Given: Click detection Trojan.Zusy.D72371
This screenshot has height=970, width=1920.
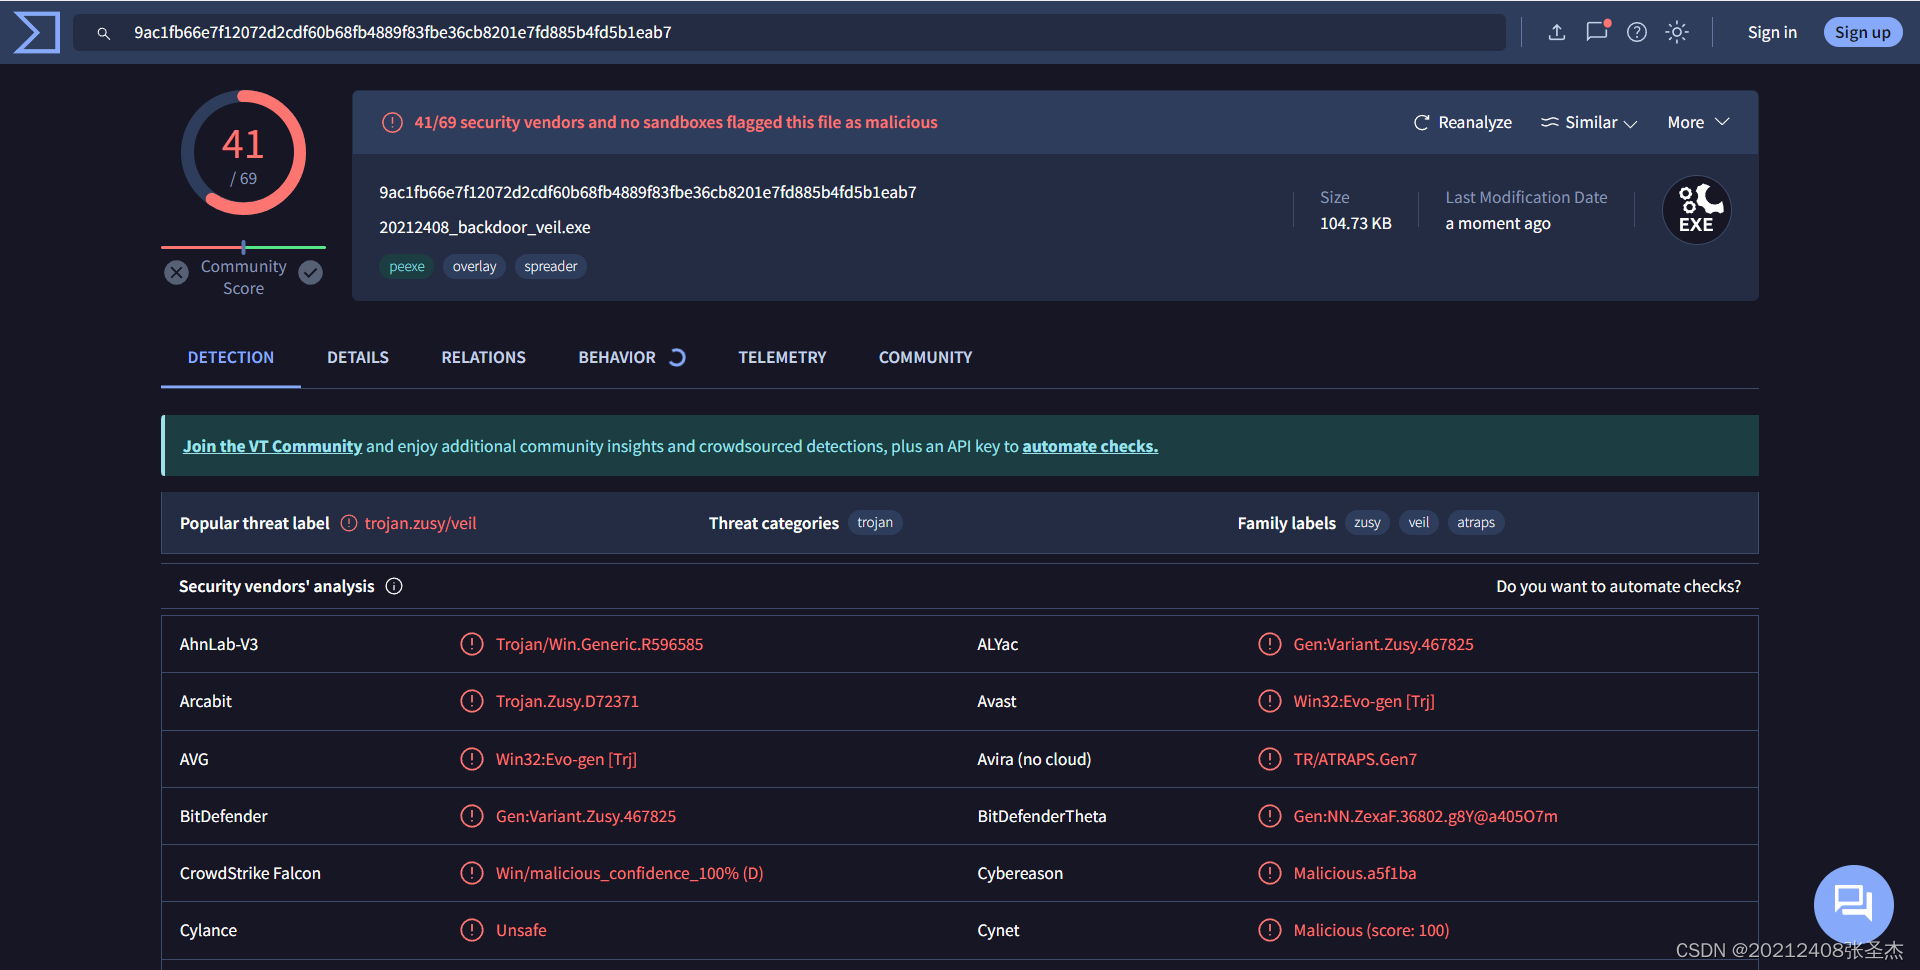Looking at the screenshot, I should (567, 701).
